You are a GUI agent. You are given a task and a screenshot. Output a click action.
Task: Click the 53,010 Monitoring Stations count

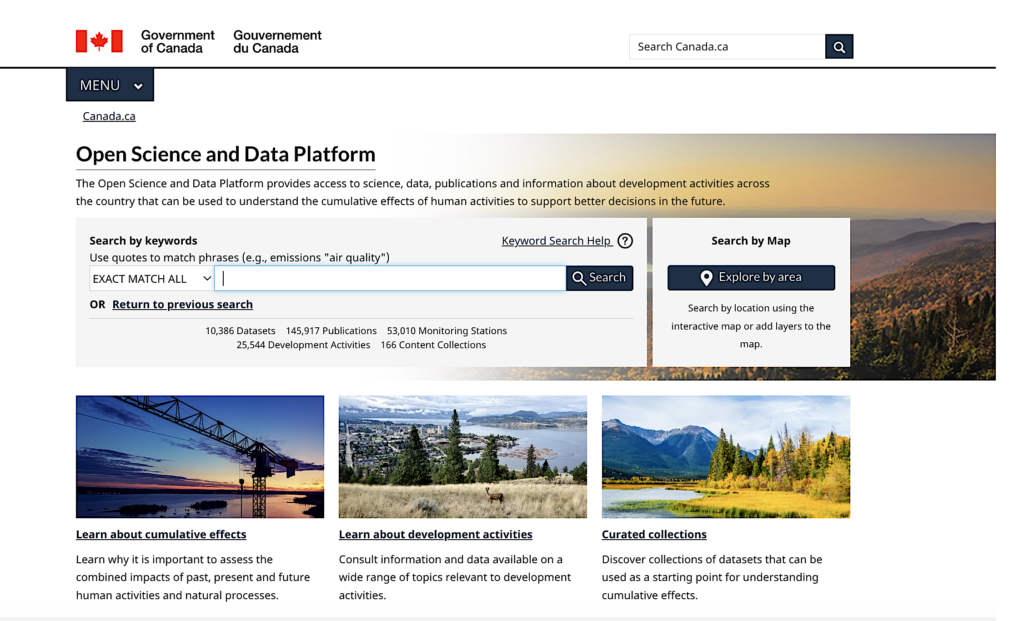(447, 331)
